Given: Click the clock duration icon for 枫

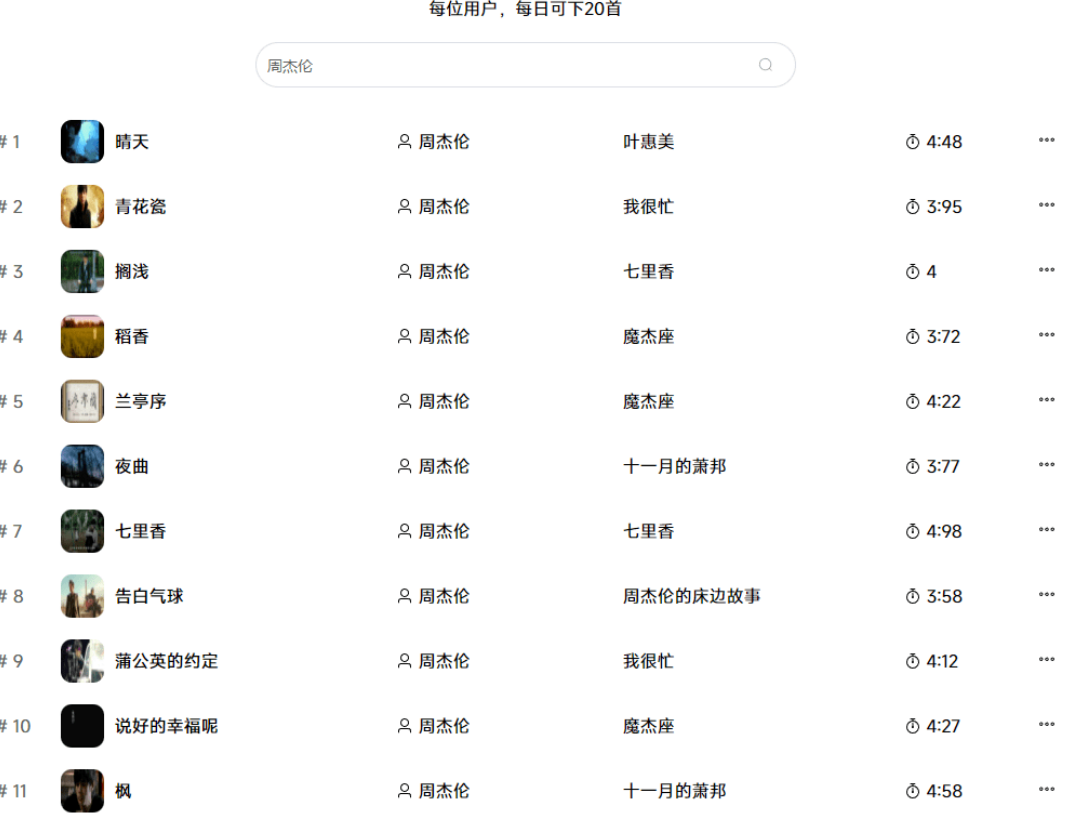Looking at the screenshot, I should (x=912, y=791).
